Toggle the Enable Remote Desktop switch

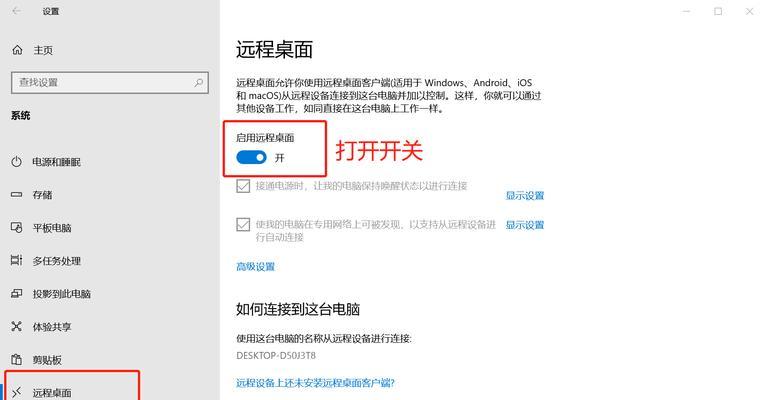[x=251, y=157]
